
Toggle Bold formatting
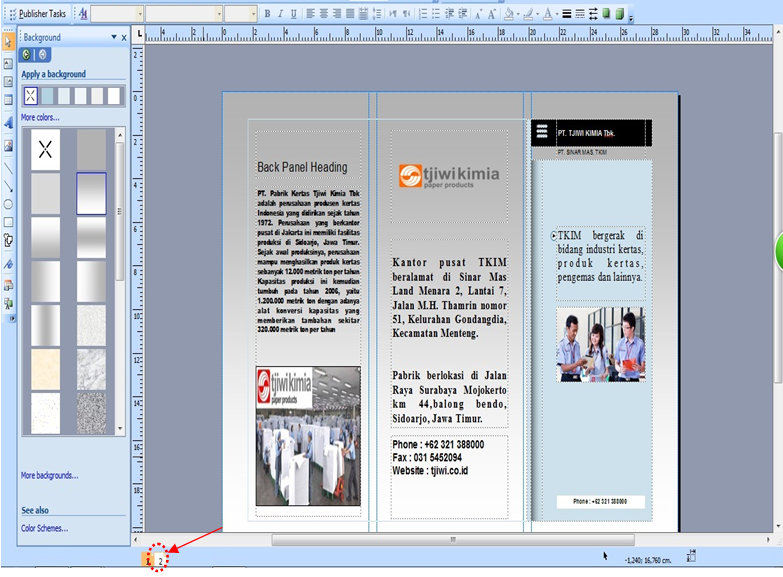tap(267, 14)
